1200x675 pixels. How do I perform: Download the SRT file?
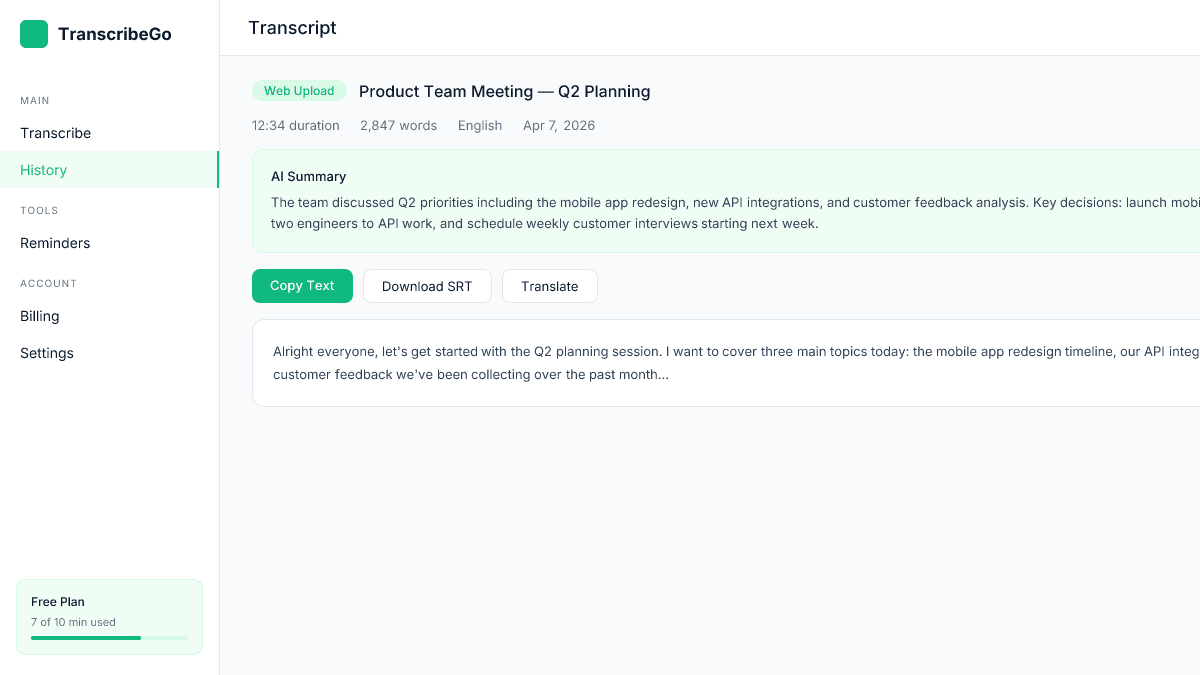tap(427, 286)
